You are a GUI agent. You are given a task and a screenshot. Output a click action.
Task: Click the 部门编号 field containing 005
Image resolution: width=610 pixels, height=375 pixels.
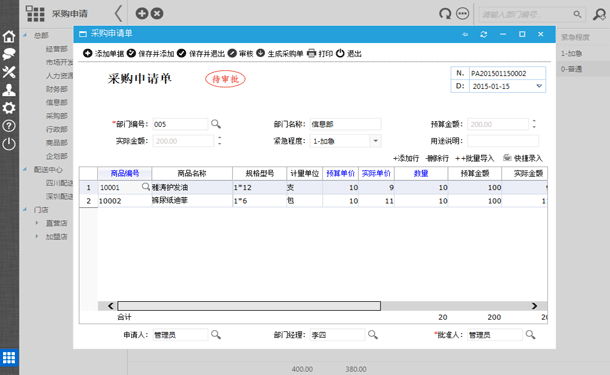(180, 124)
